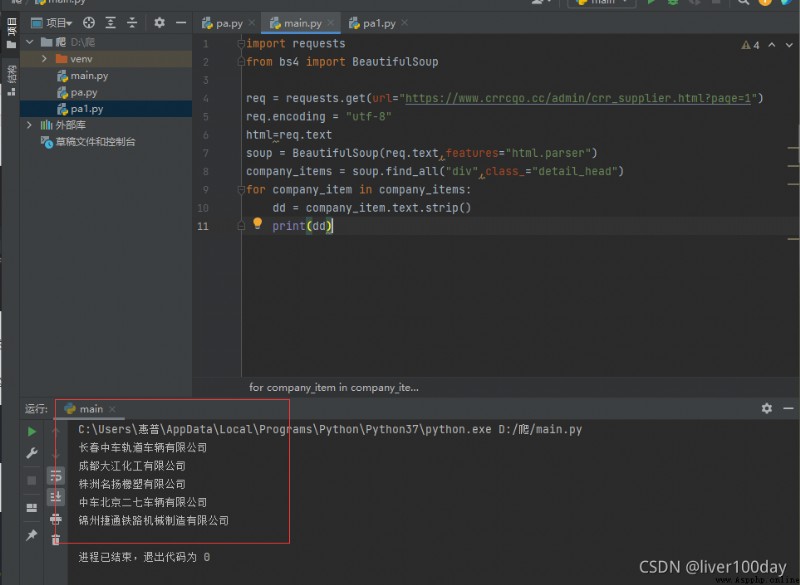Open the crrcgo.cc URL link in code

578,98
